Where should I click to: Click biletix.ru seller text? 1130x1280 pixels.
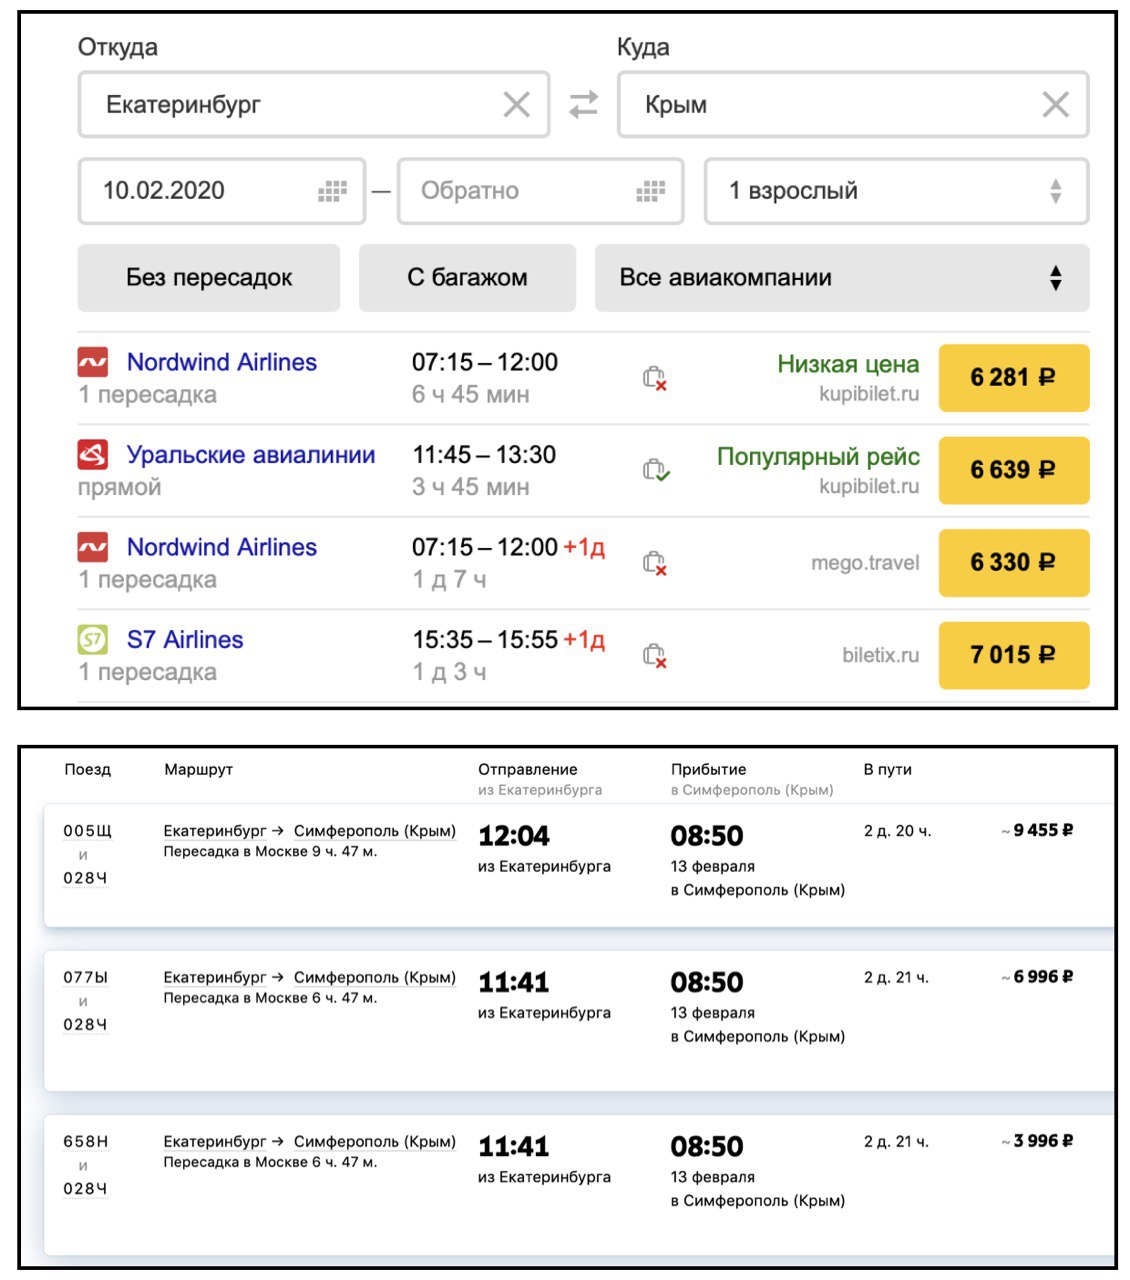880,655
